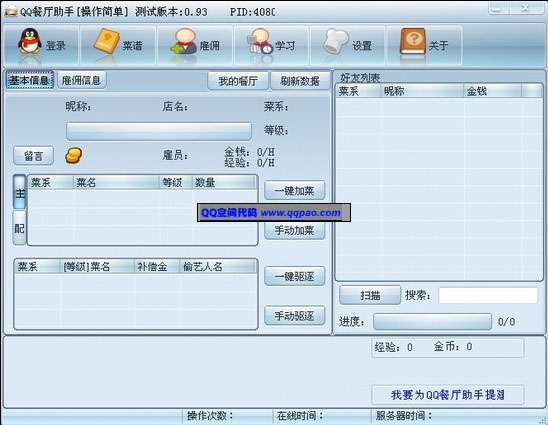Click the 补偿金 column header
This screenshot has height=425, width=548.
point(157,267)
